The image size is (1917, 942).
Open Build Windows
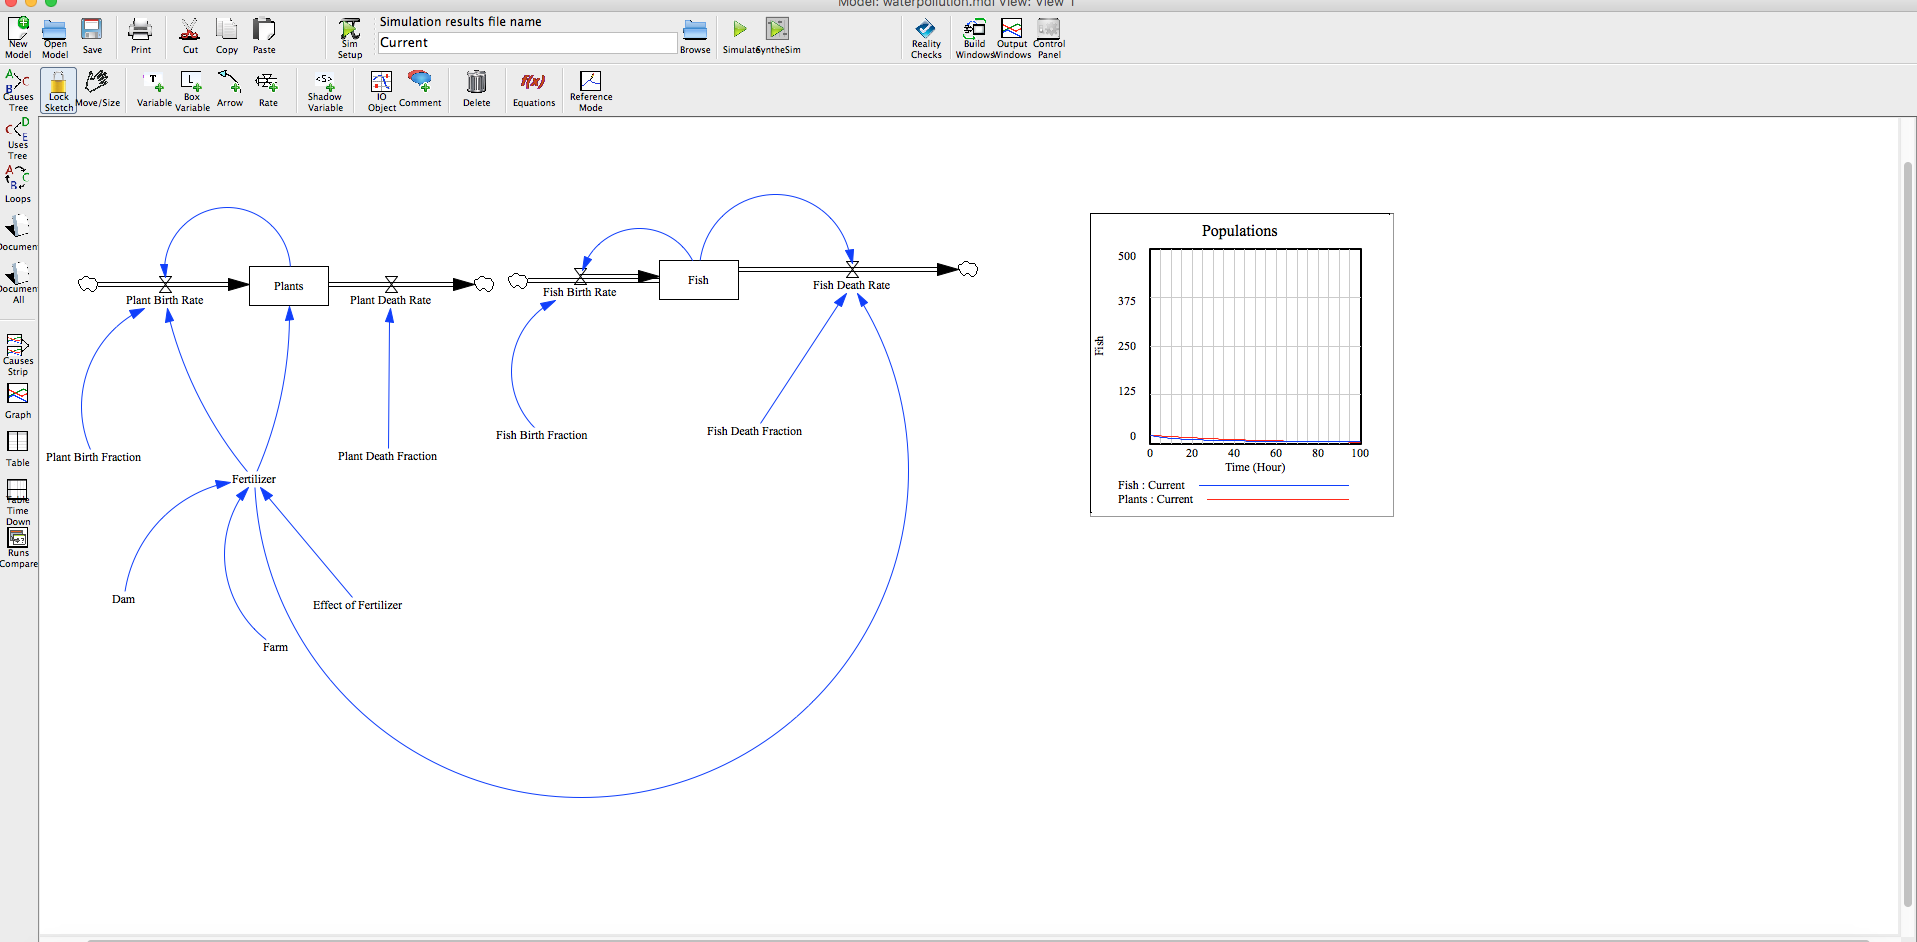[974, 38]
